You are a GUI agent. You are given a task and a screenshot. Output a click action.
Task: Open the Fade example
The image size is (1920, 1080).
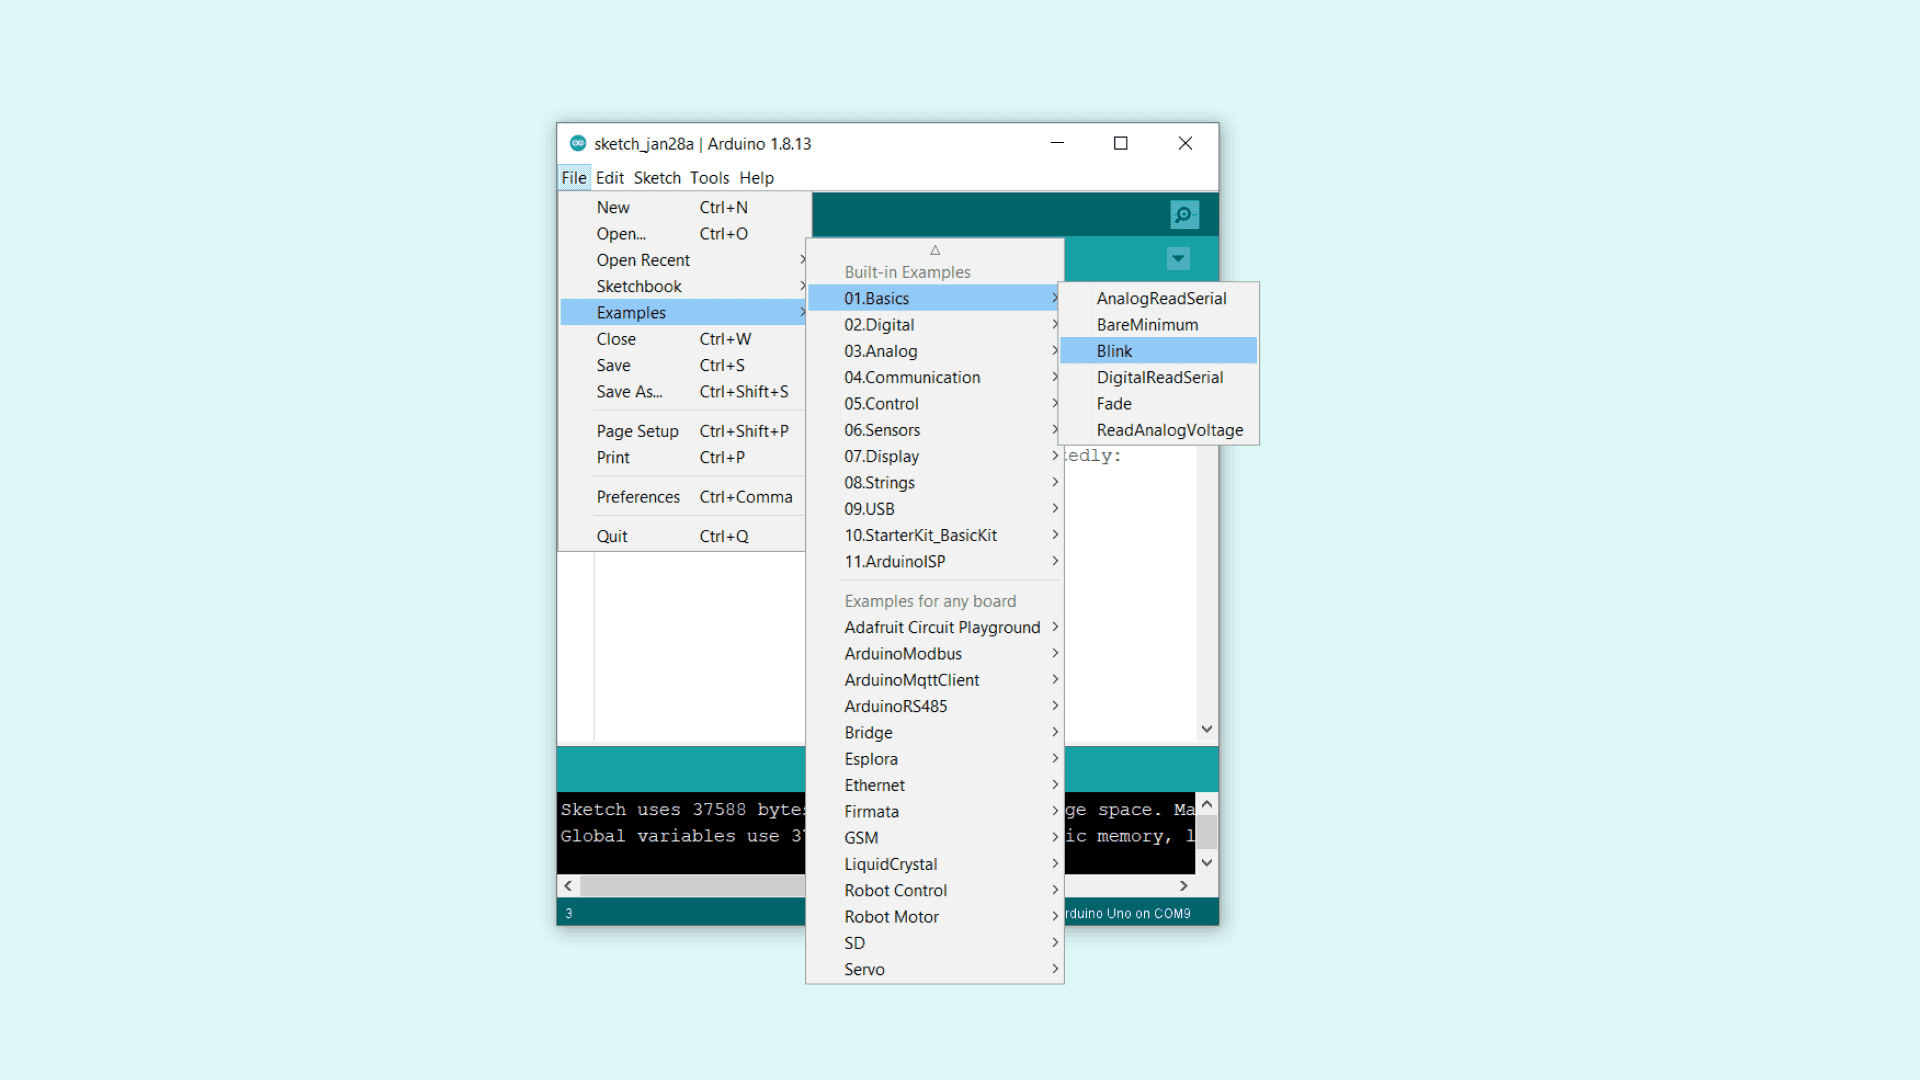(1114, 404)
